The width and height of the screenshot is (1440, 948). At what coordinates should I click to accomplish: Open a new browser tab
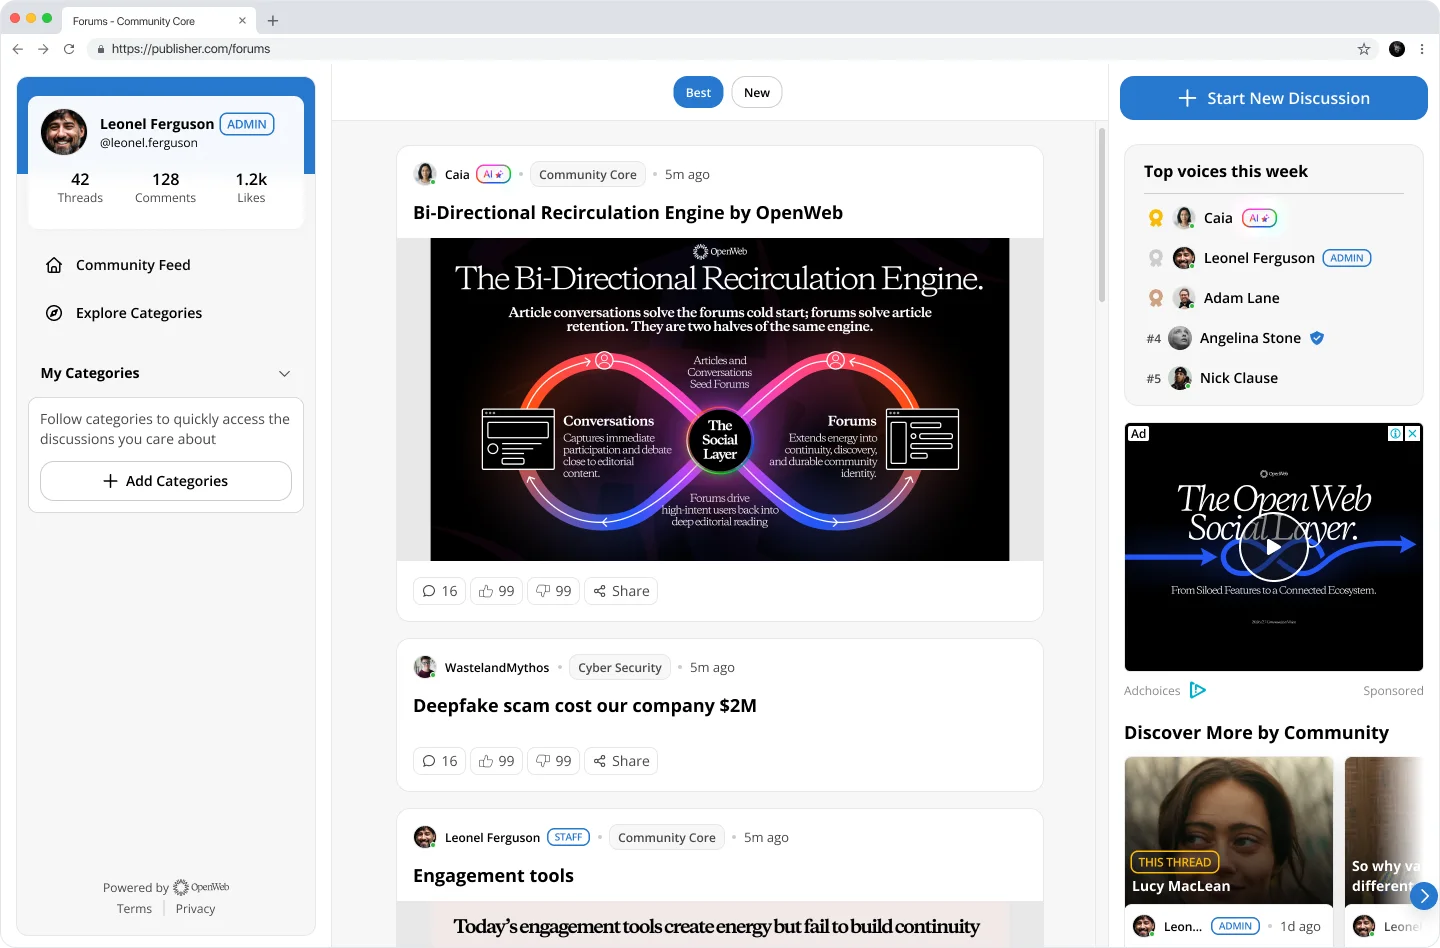coord(273,21)
